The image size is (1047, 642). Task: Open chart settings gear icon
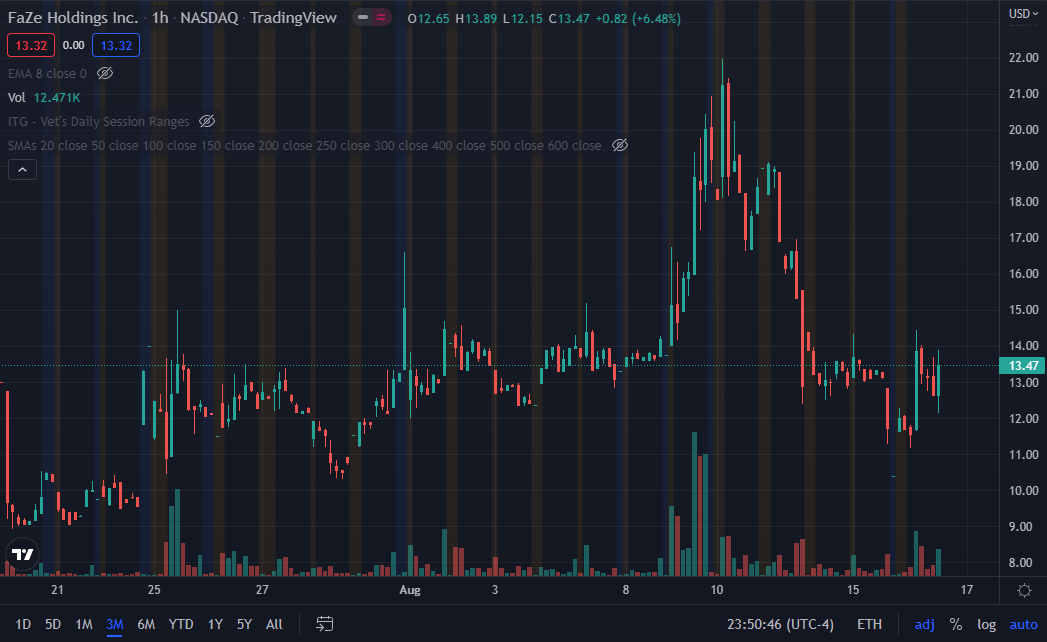(x=1024, y=591)
